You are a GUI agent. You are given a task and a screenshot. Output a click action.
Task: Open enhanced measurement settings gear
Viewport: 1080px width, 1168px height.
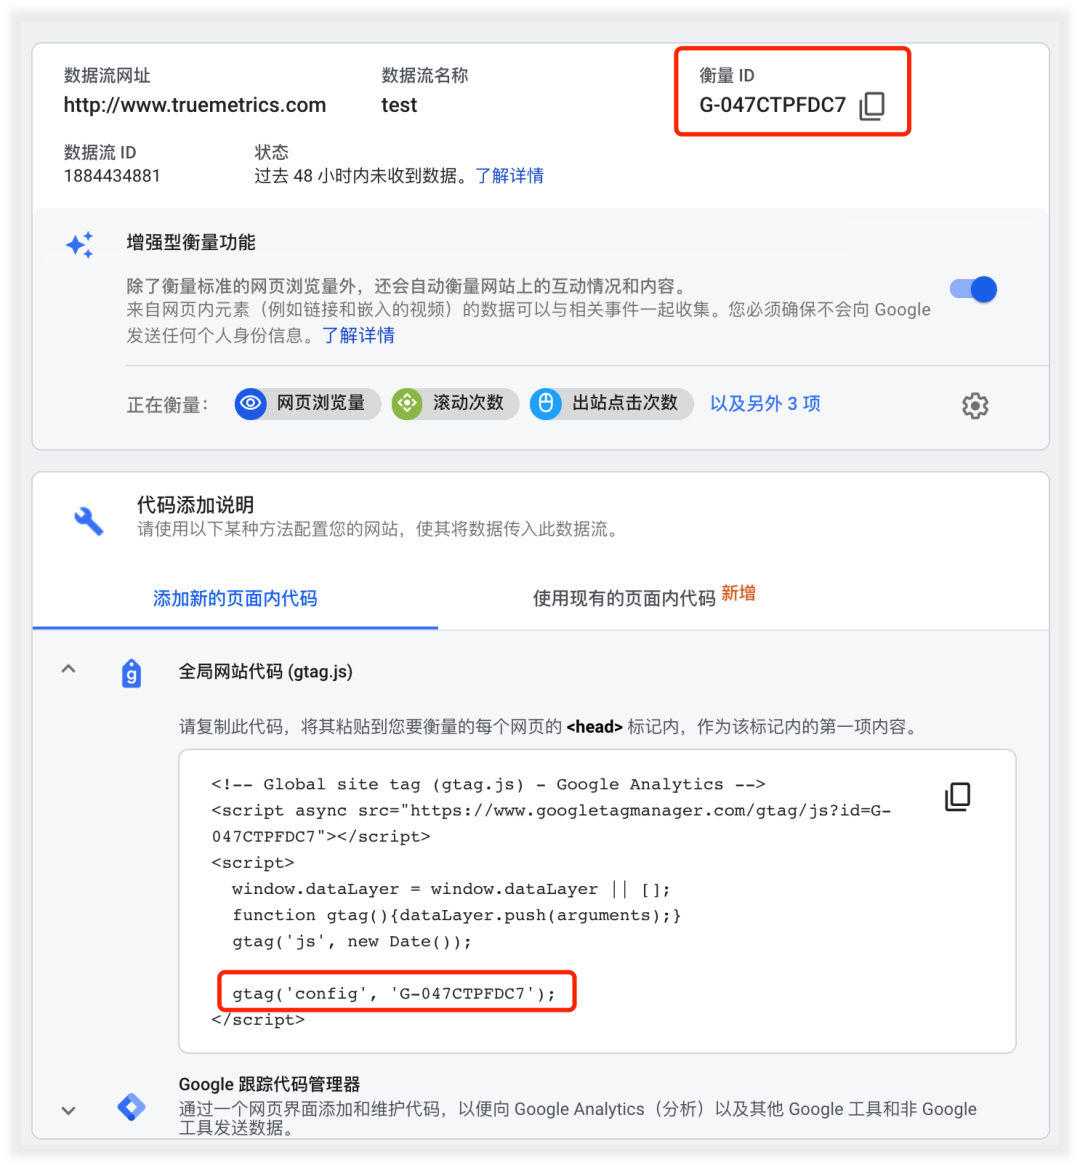pyautogui.click(x=974, y=405)
